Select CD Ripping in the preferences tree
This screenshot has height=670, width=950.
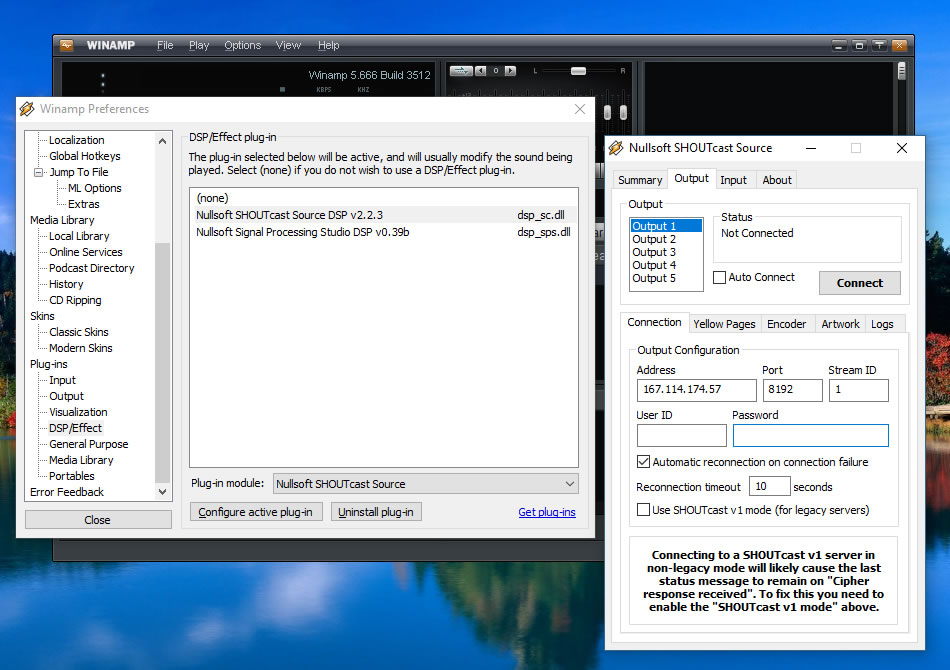pos(75,300)
